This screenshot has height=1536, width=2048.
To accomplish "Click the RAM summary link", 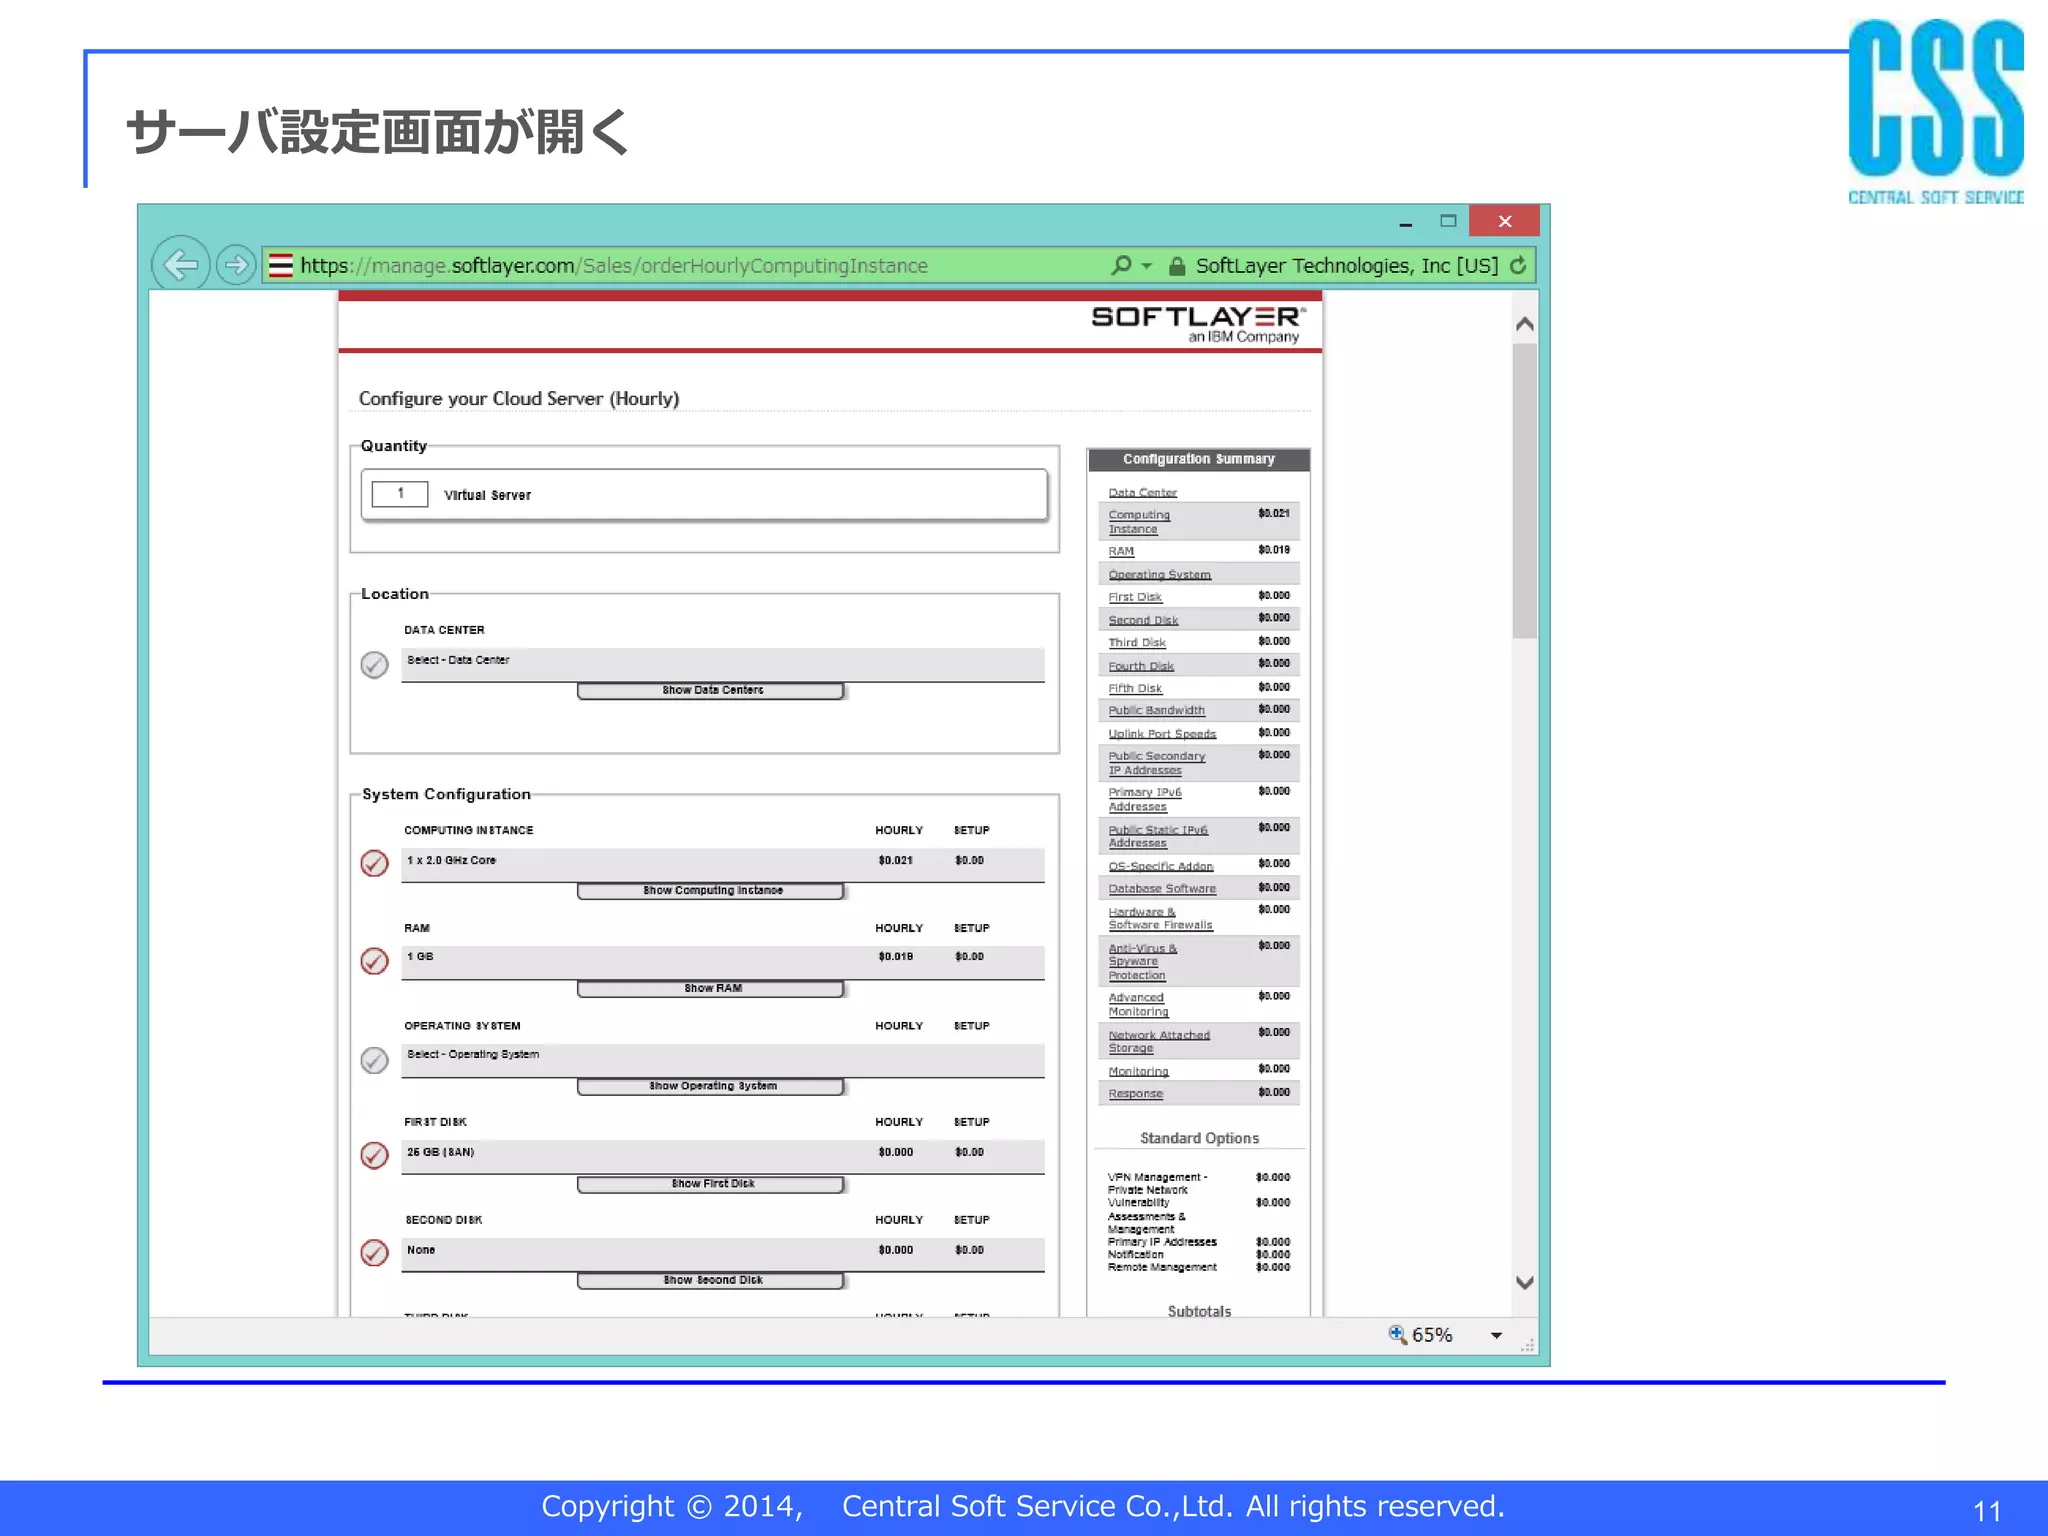I will pos(1121,551).
